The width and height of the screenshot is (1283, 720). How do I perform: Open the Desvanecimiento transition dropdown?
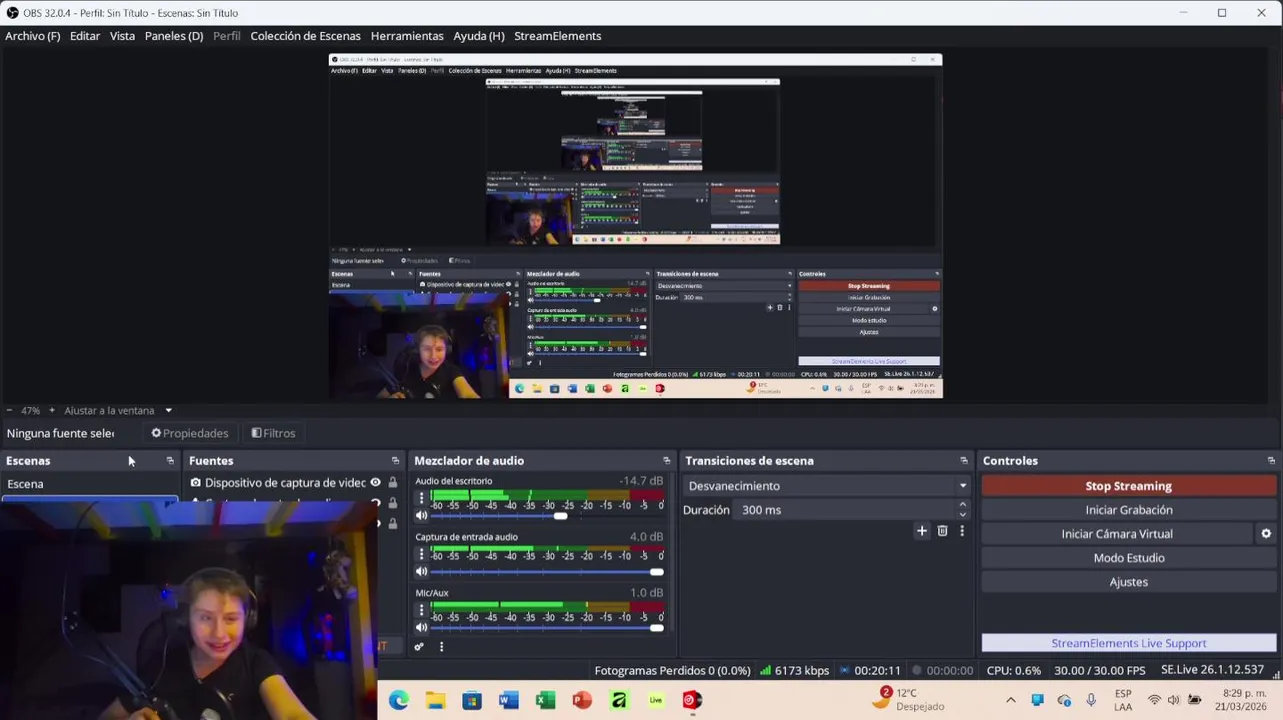point(826,486)
